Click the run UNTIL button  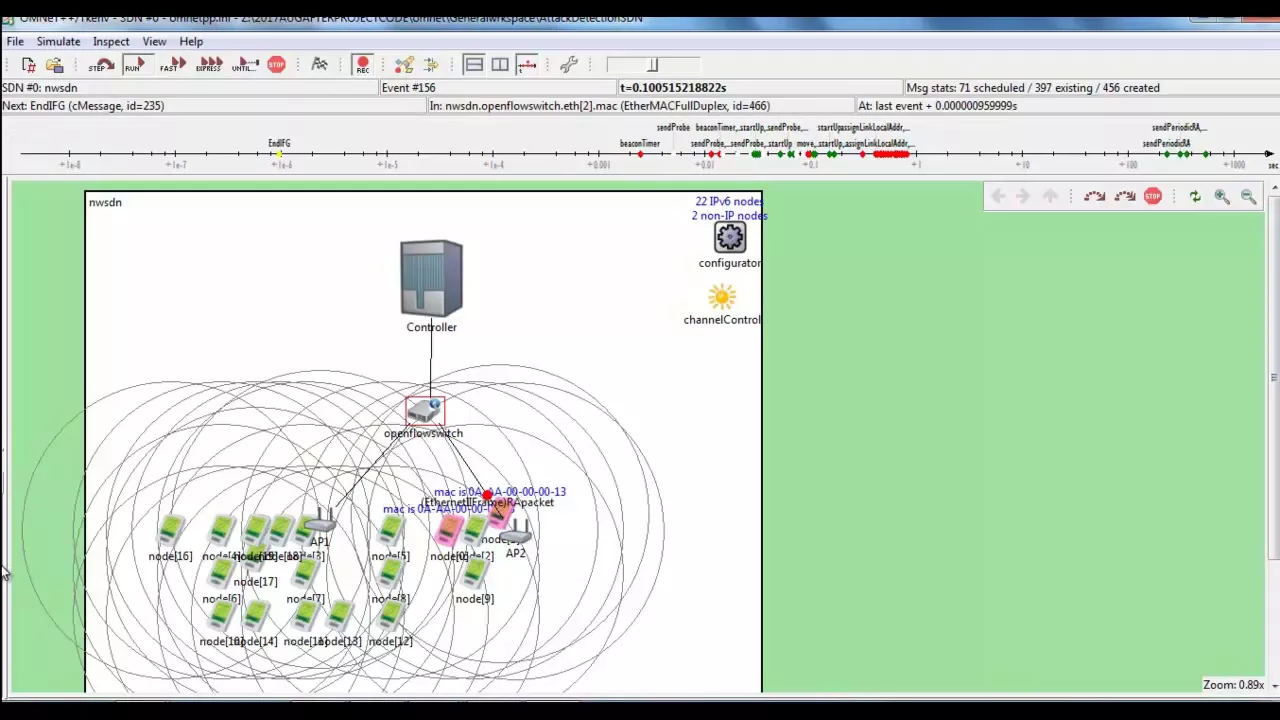click(x=245, y=65)
